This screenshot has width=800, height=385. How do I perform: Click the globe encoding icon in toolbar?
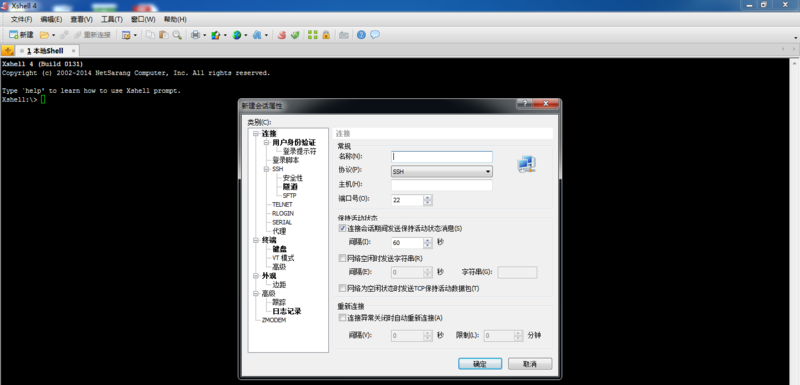(x=237, y=35)
